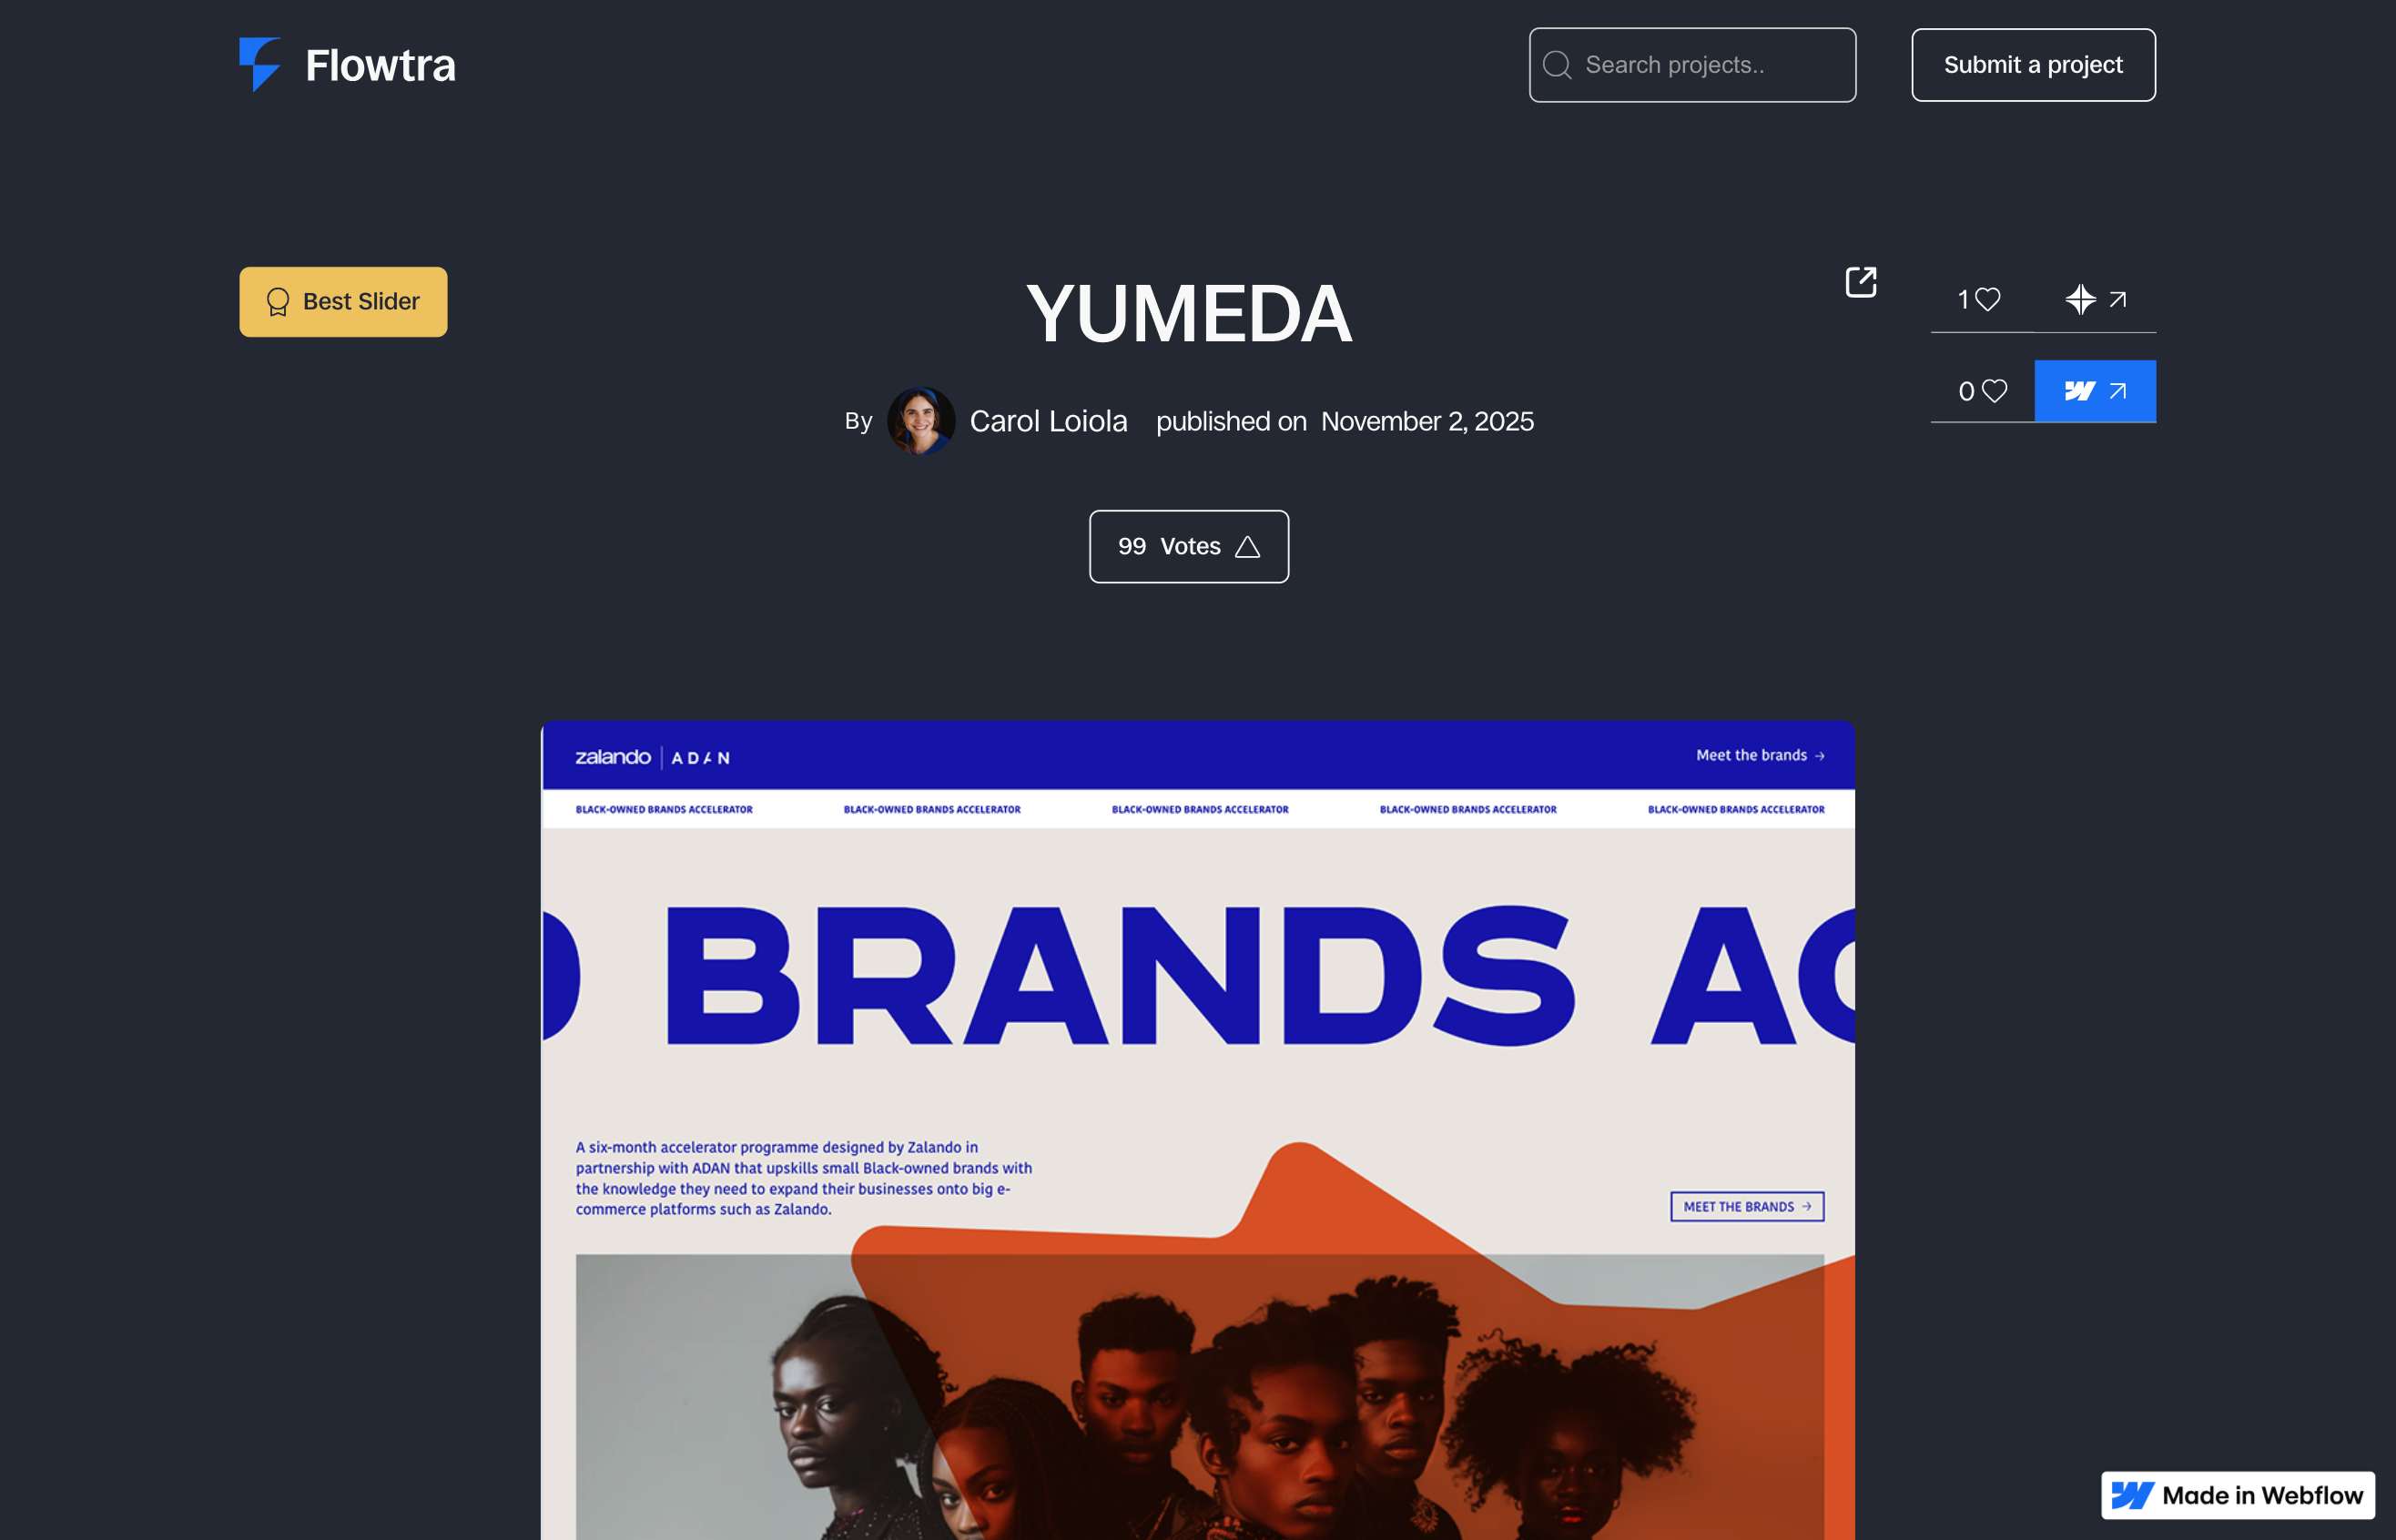Click the YUMEDA project title

(x=1189, y=313)
